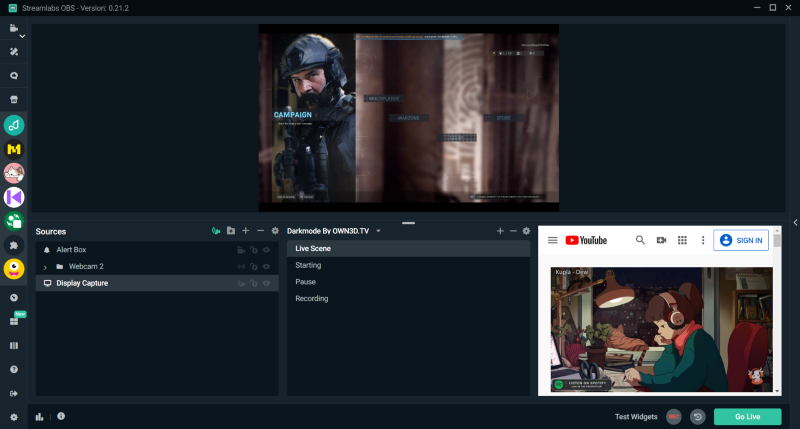Click the info circle icon in footer

click(x=61, y=416)
